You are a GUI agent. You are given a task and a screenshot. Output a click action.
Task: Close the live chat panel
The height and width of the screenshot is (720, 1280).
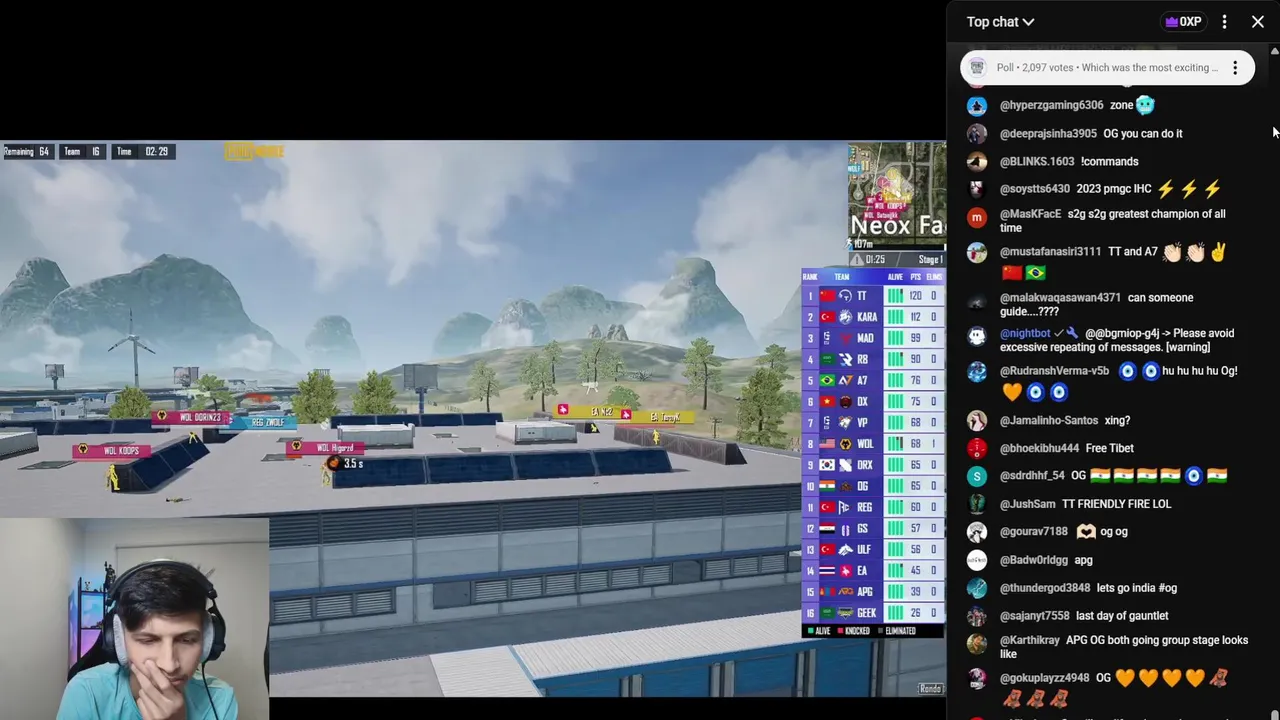click(x=1258, y=22)
